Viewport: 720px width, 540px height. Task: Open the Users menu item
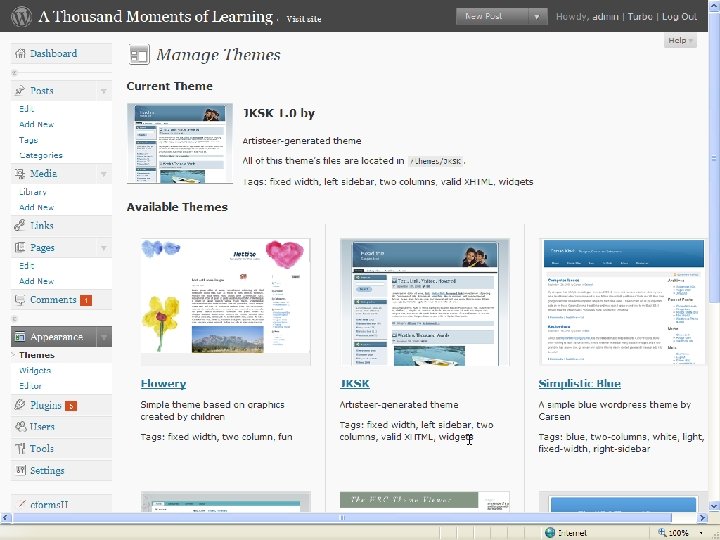[42, 427]
